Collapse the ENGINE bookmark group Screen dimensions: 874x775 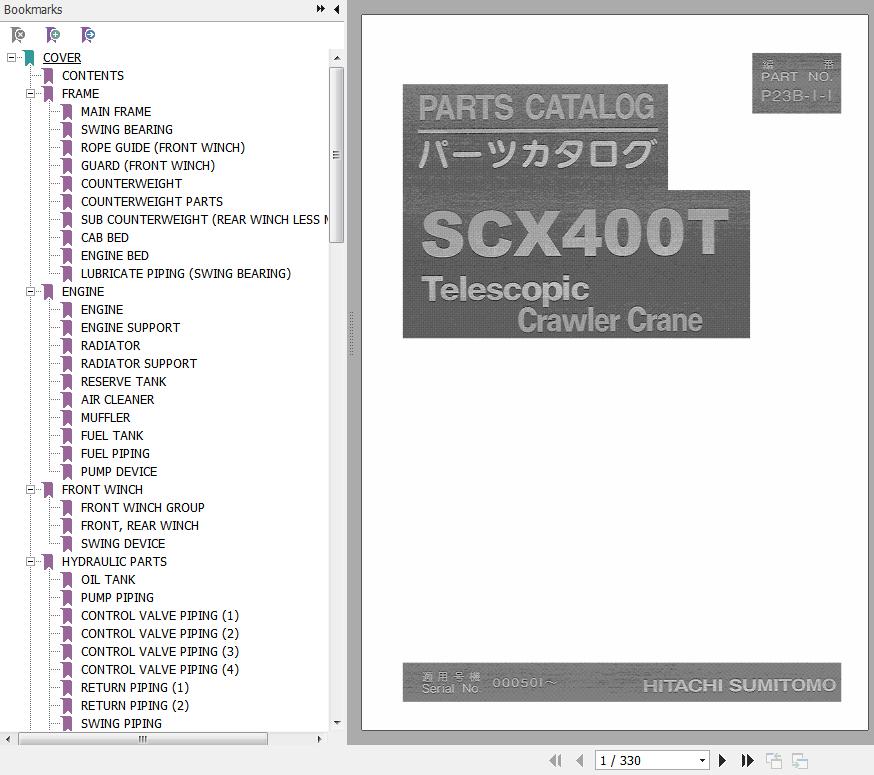coord(31,292)
